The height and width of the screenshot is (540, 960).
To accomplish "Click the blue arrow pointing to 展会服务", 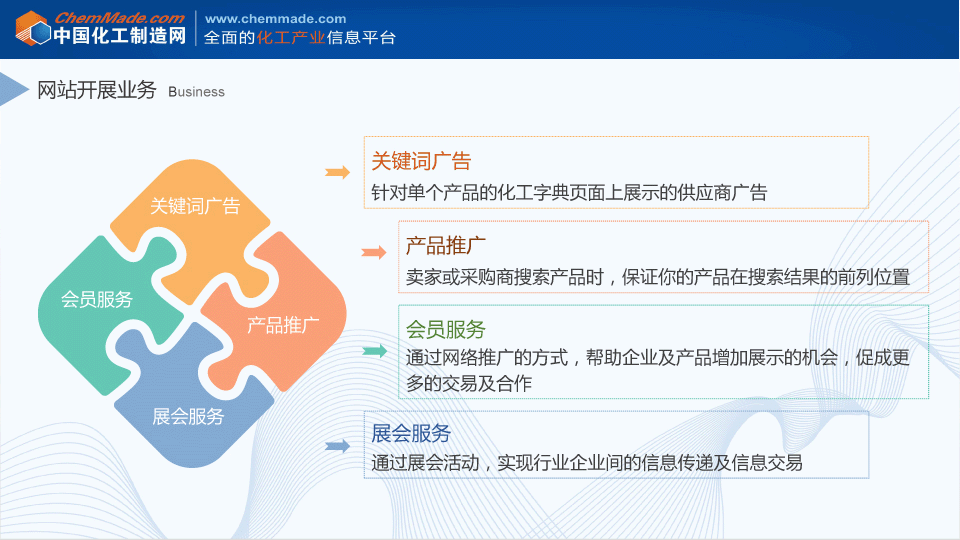I will [337, 446].
